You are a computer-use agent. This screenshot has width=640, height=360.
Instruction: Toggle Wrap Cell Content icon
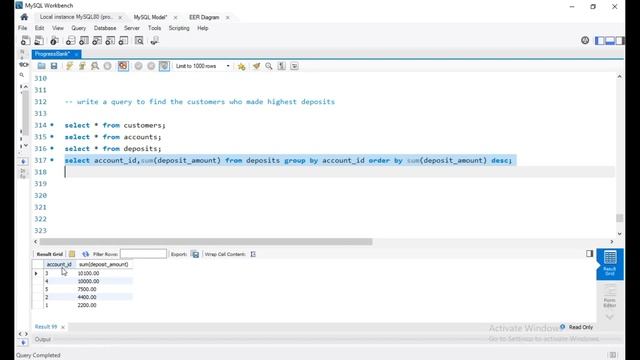(253, 254)
